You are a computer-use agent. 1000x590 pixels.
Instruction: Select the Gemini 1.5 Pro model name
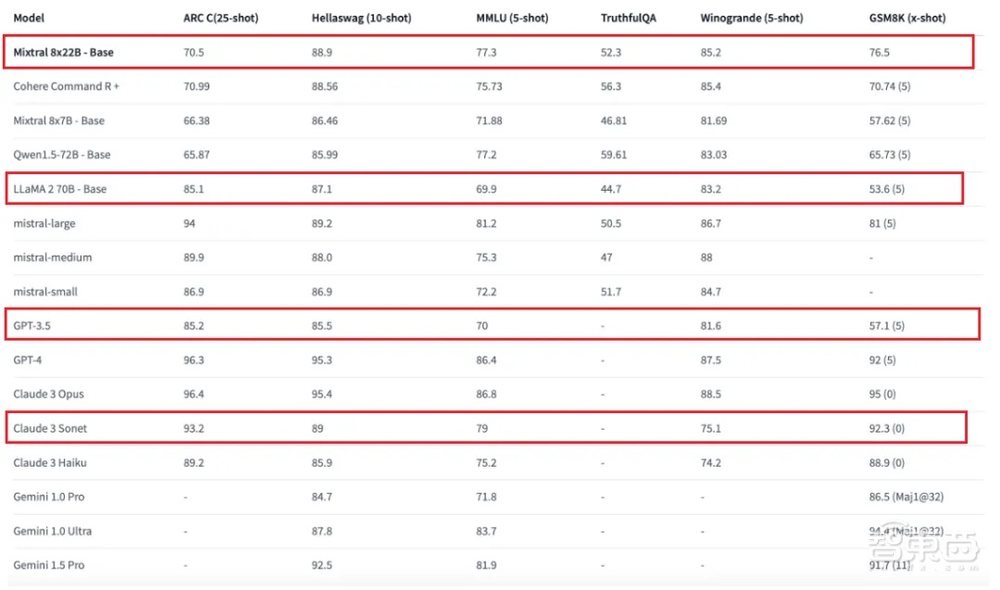pos(49,565)
